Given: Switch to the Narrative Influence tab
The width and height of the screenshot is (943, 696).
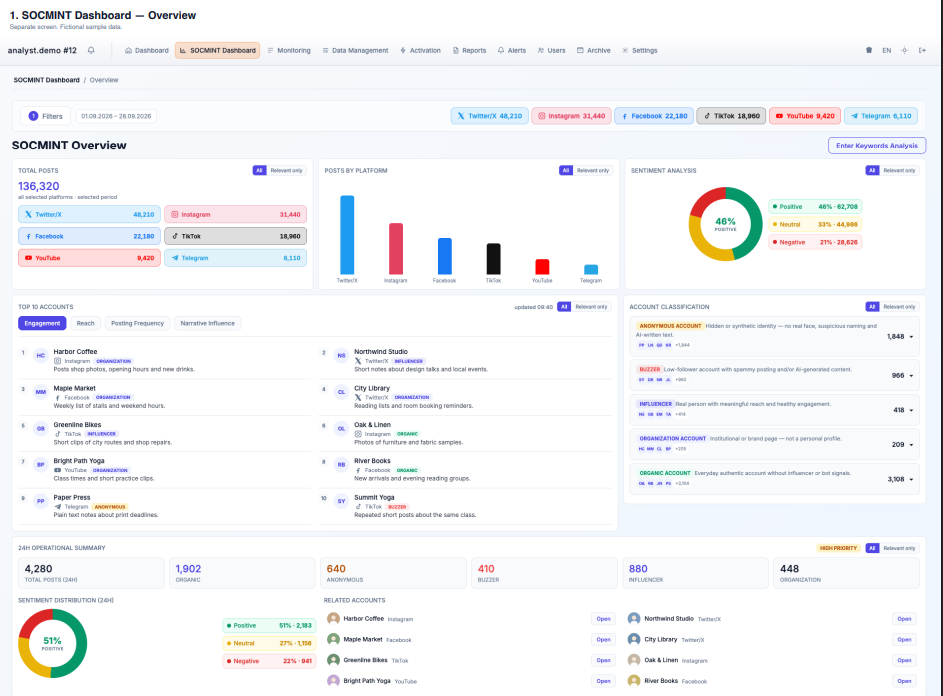Looking at the screenshot, I should coord(207,324).
